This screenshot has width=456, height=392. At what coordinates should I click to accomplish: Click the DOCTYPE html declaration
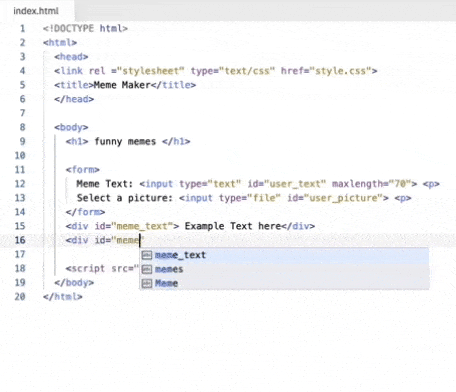85,28
